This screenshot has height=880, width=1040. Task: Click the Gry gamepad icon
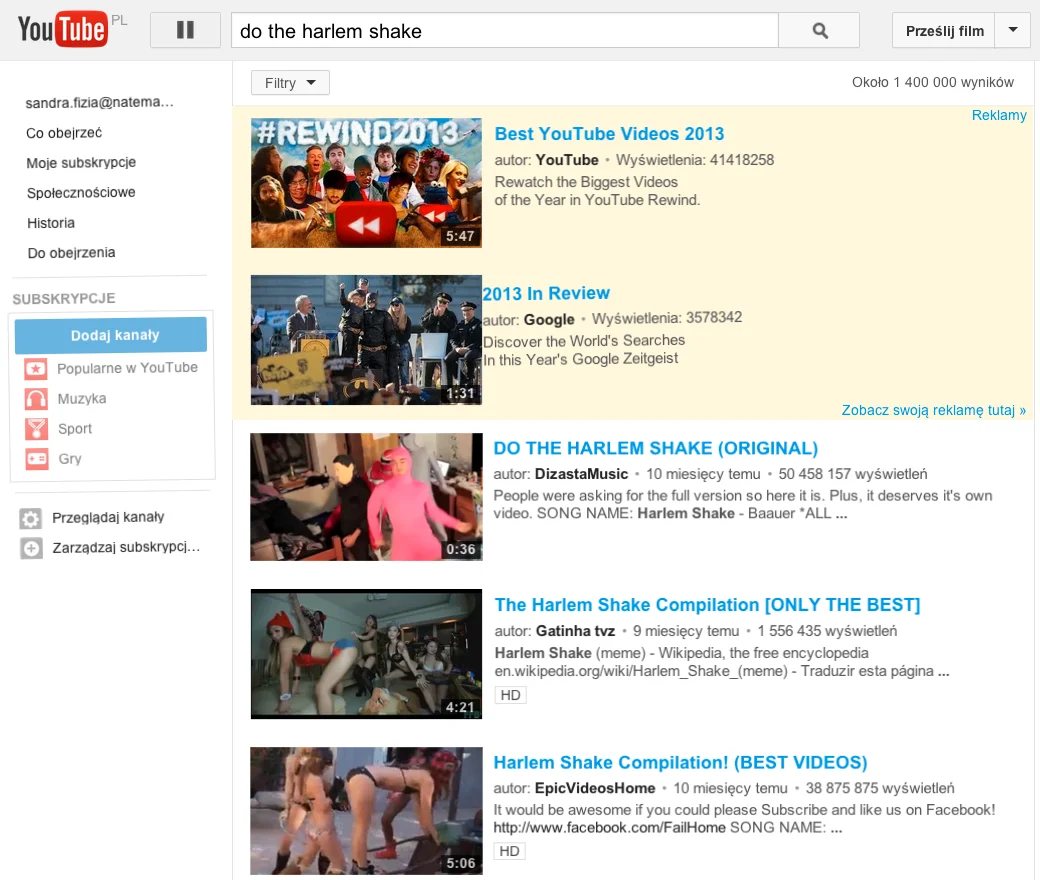click(36, 459)
